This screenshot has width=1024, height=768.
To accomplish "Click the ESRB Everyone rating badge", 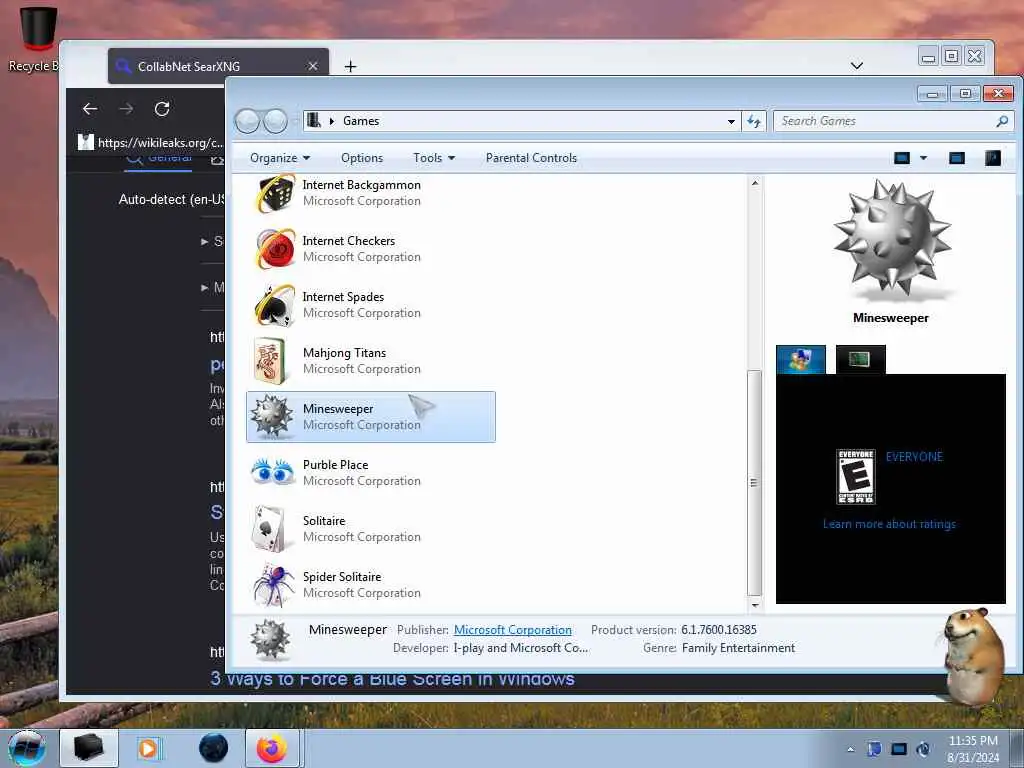I will point(856,477).
